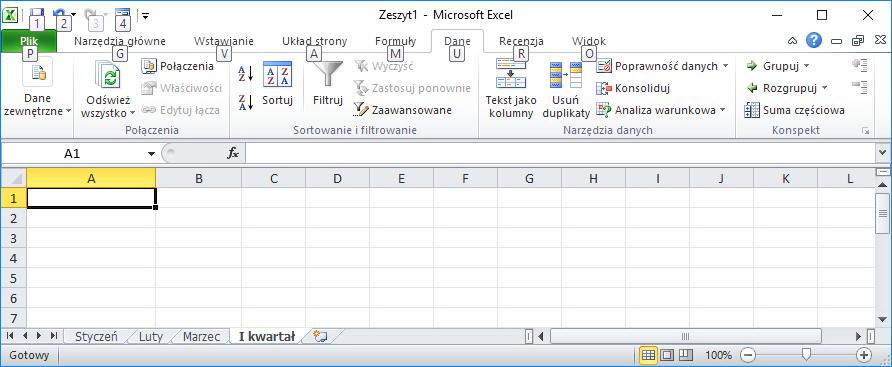Minimize the ribbon caret icon
This screenshot has height=367, width=892.
coord(792,41)
